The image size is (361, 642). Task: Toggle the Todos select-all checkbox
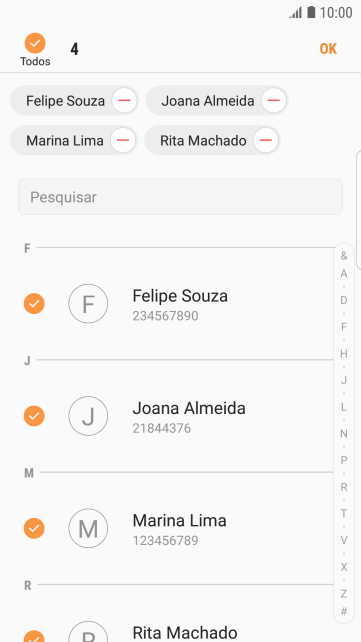click(35, 43)
